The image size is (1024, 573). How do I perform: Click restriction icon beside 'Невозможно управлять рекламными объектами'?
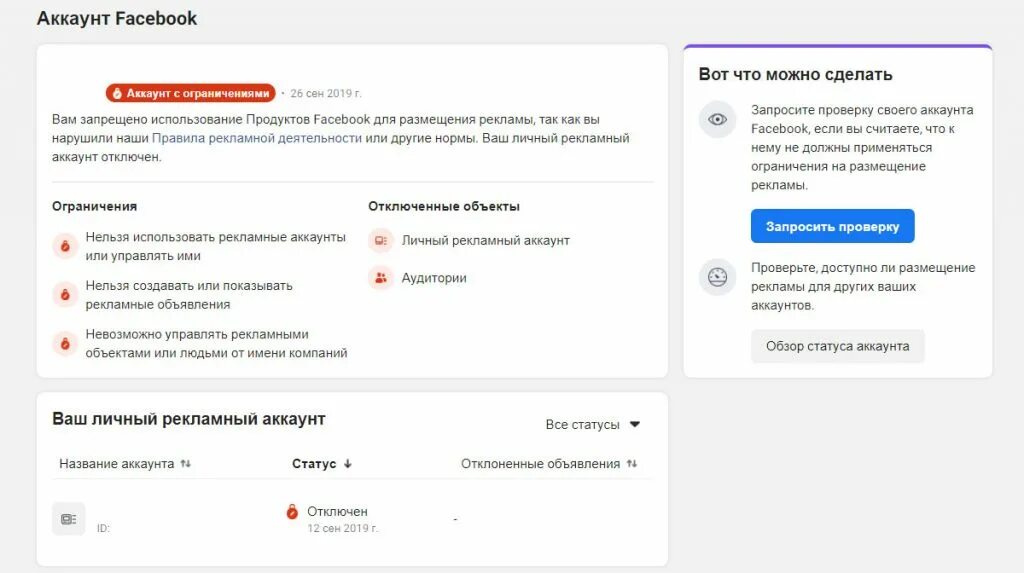[65, 343]
